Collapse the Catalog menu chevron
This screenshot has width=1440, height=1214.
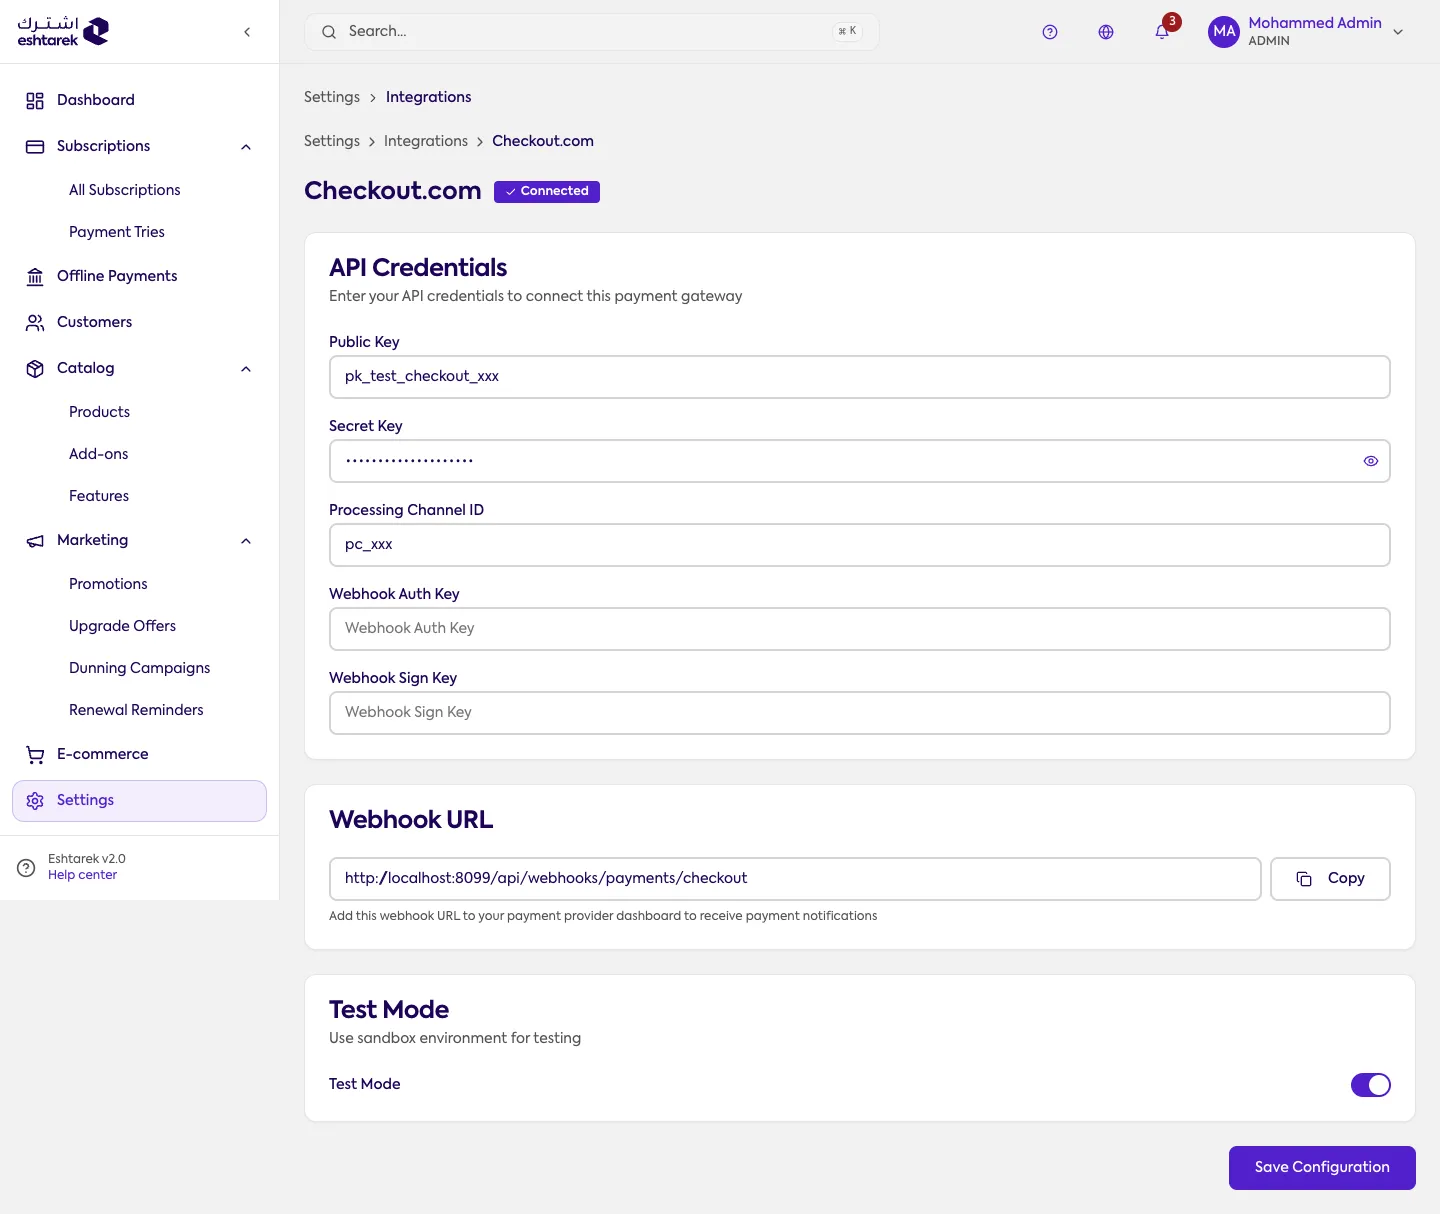coord(246,369)
